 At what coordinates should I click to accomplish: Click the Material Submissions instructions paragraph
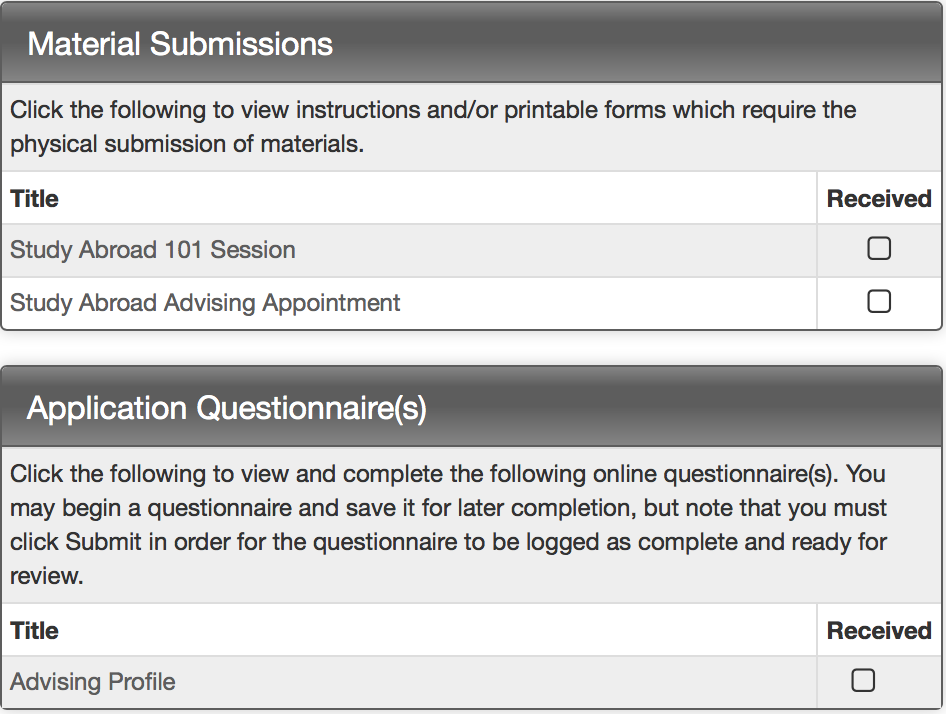pos(433,126)
